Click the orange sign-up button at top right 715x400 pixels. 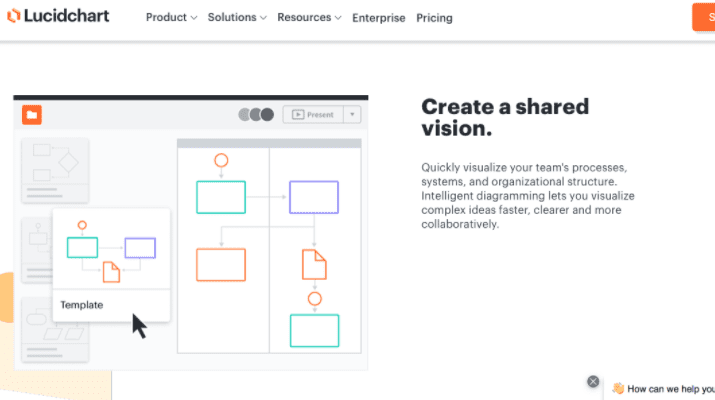(704, 17)
